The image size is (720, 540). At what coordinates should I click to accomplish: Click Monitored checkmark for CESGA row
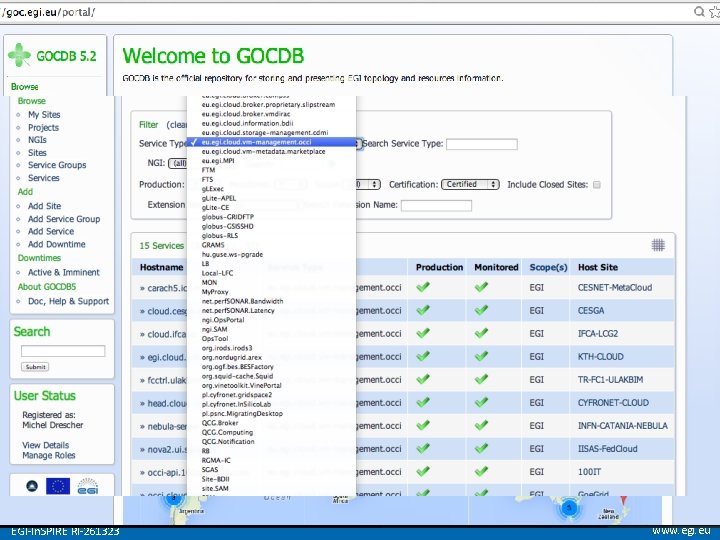pyautogui.click(x=481, y=310)
